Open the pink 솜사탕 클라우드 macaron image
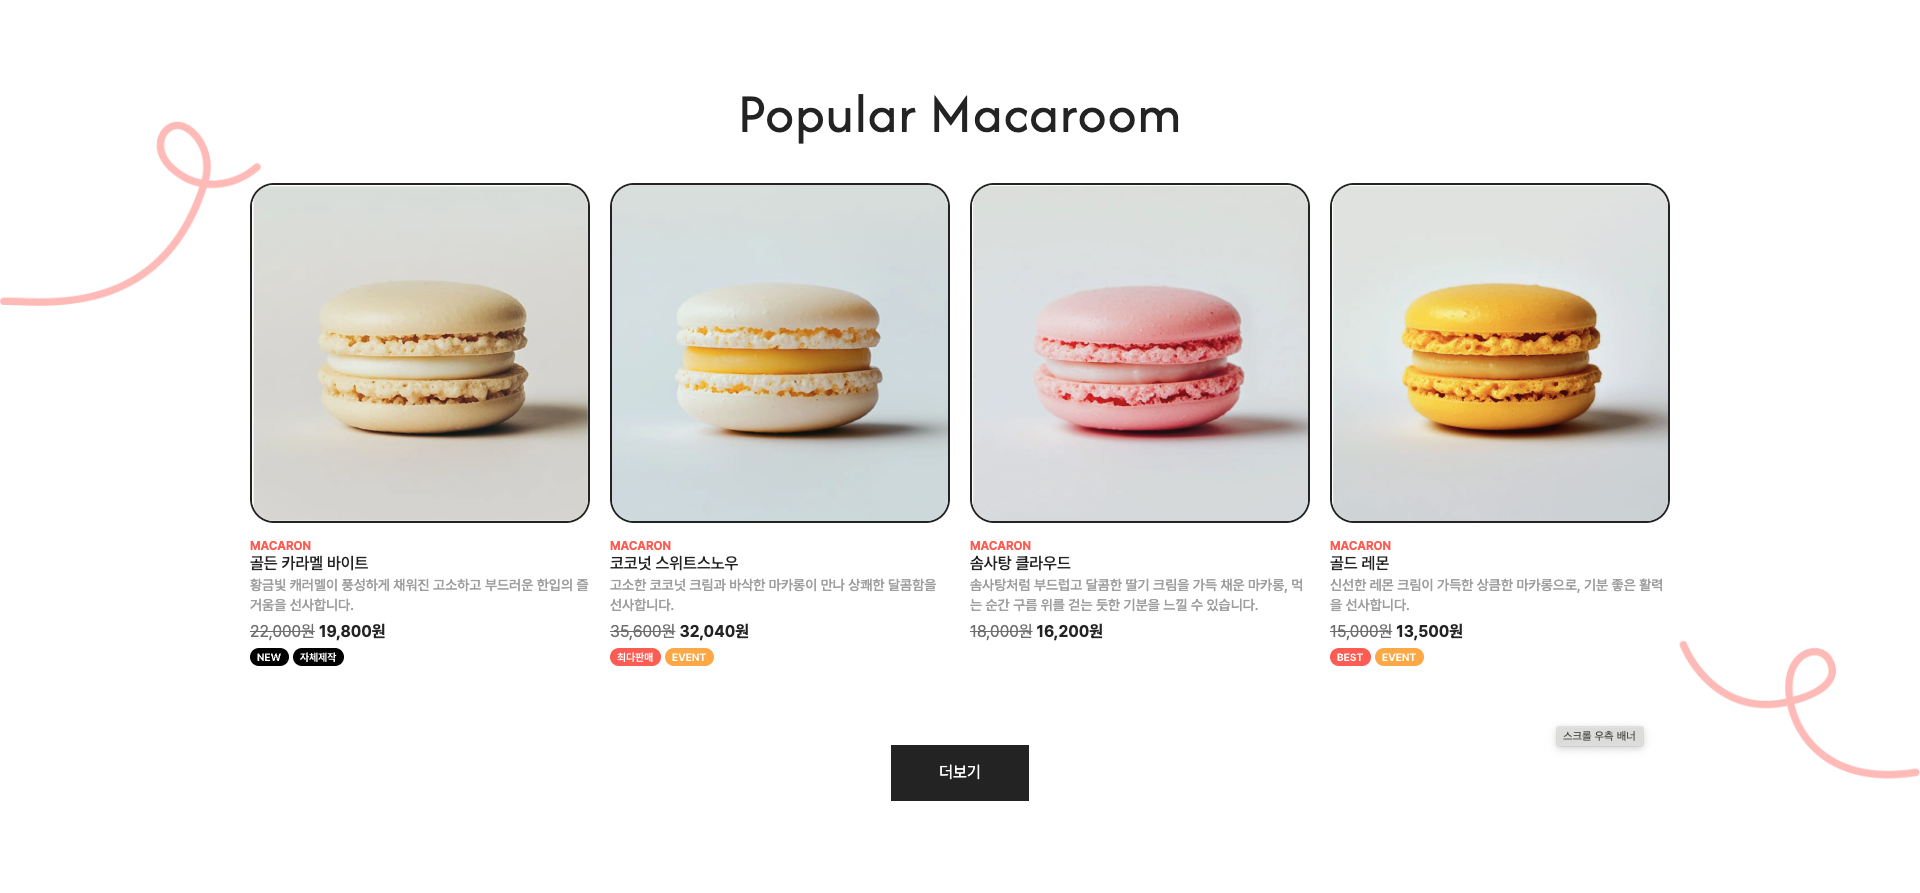The image size is (1920, 893). [x=1140, y=353]
